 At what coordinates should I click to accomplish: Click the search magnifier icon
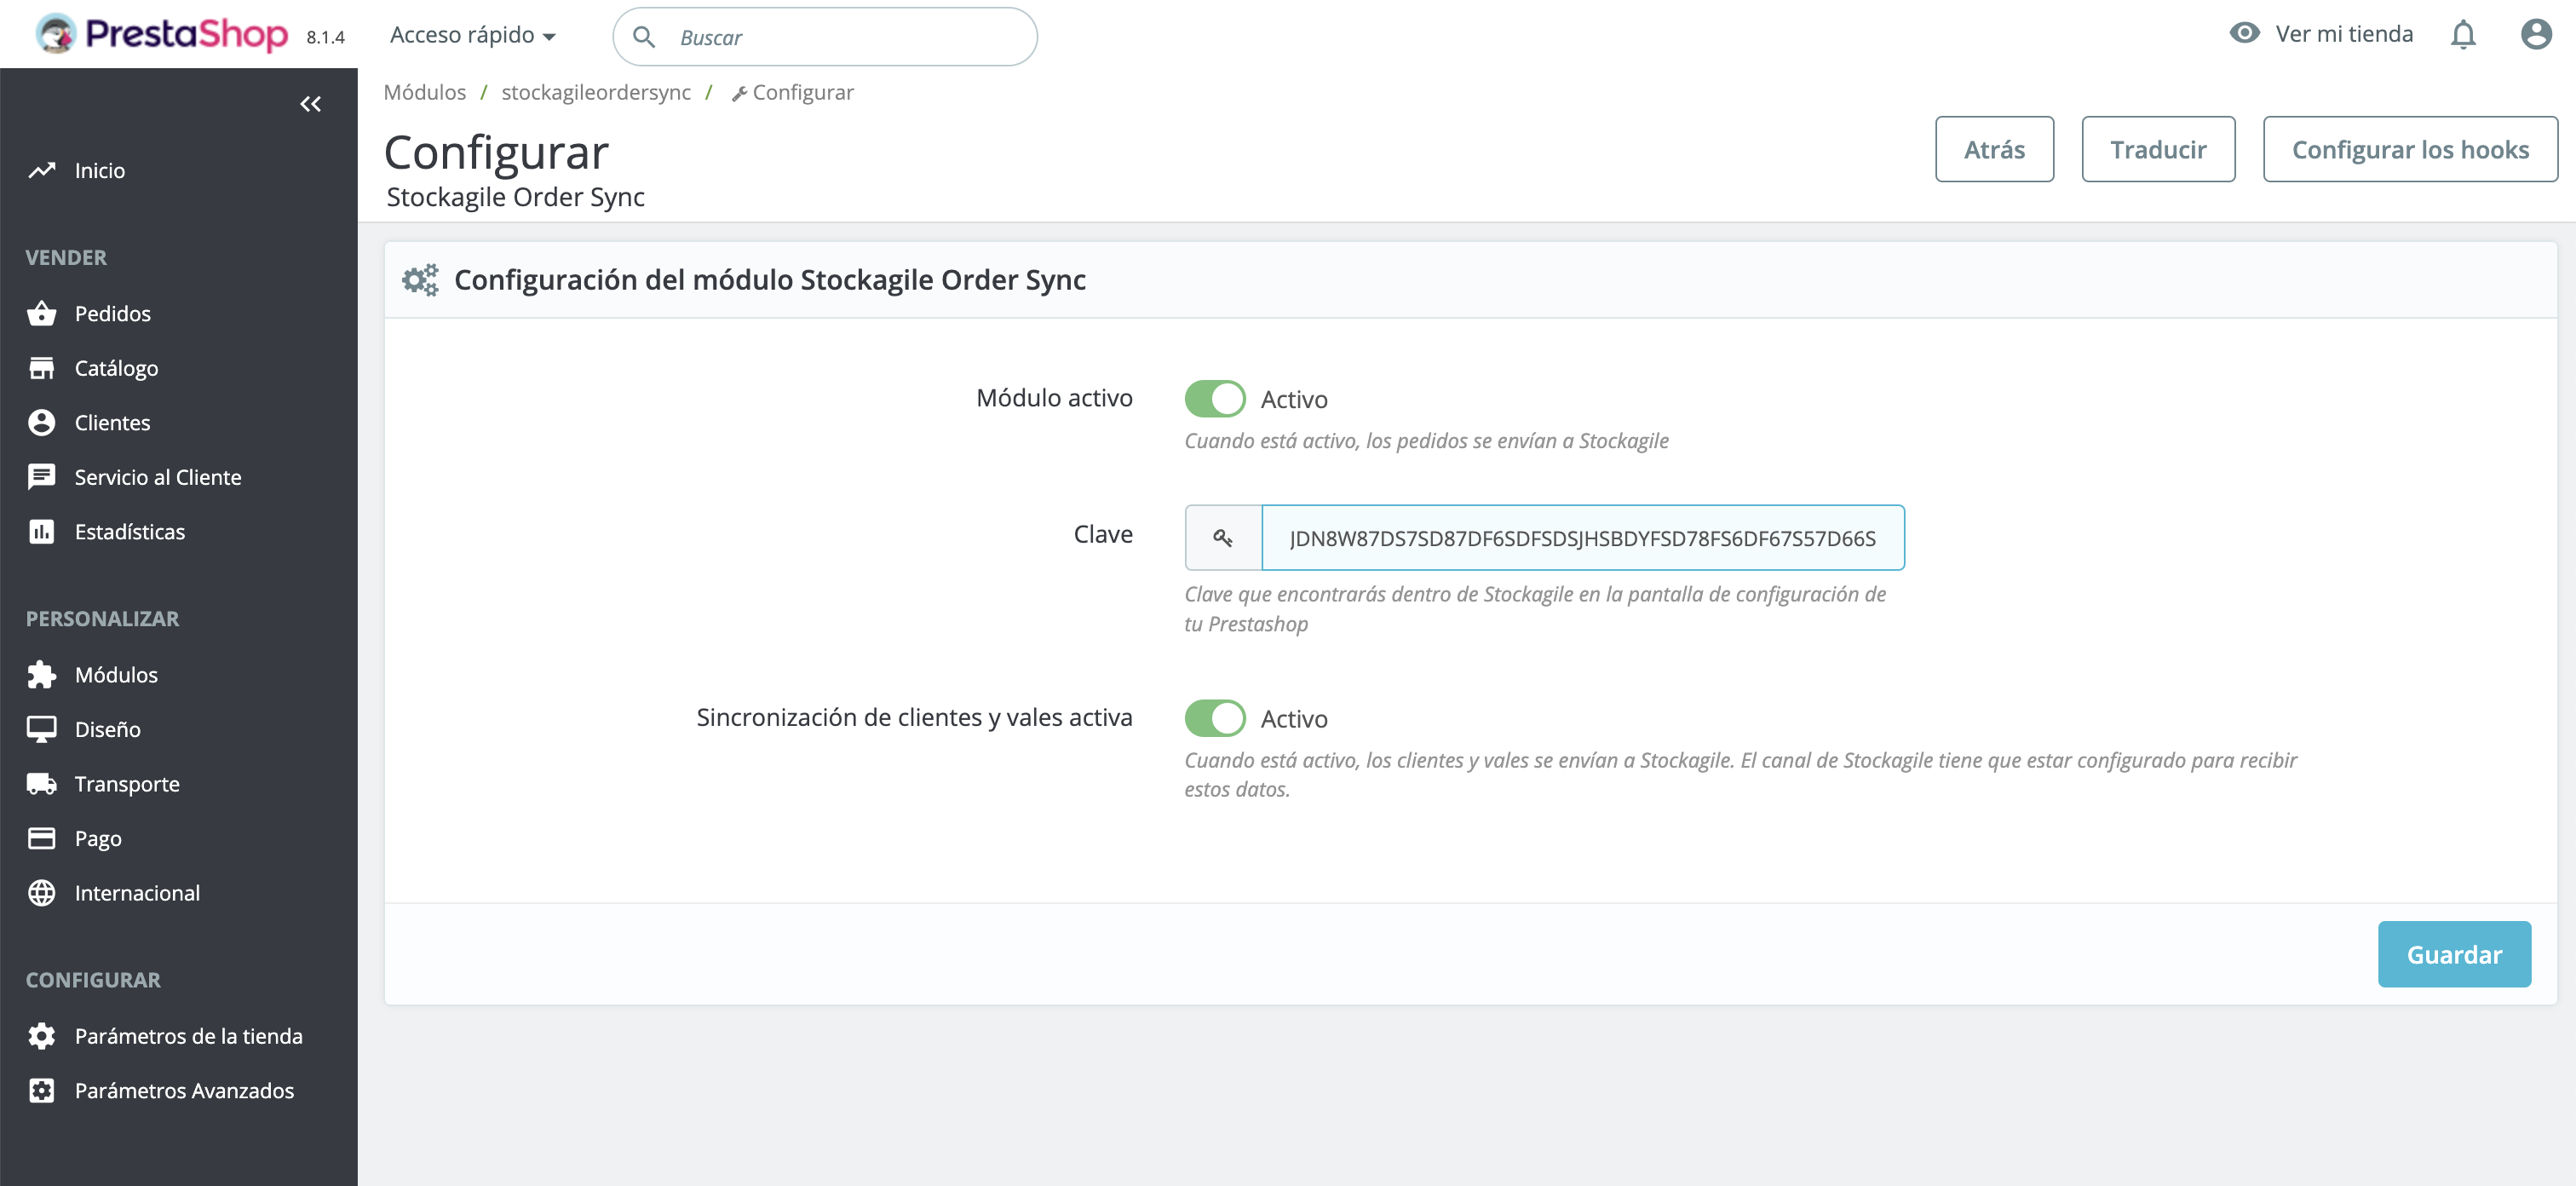[644, 37]
